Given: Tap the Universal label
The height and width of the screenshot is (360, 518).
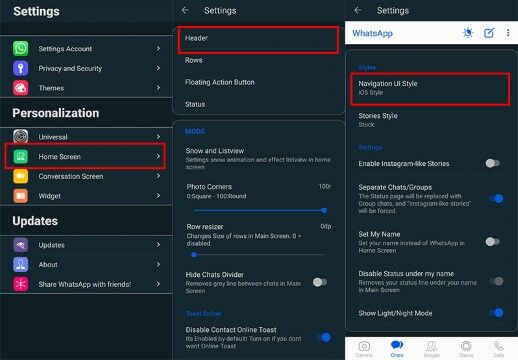Looking at the screenshot, I should (x=53, y=137).
